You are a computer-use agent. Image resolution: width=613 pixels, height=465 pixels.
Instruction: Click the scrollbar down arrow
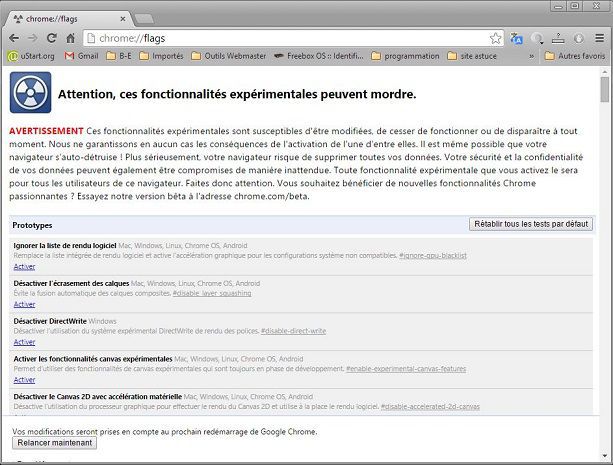click(x=605, y=456)
